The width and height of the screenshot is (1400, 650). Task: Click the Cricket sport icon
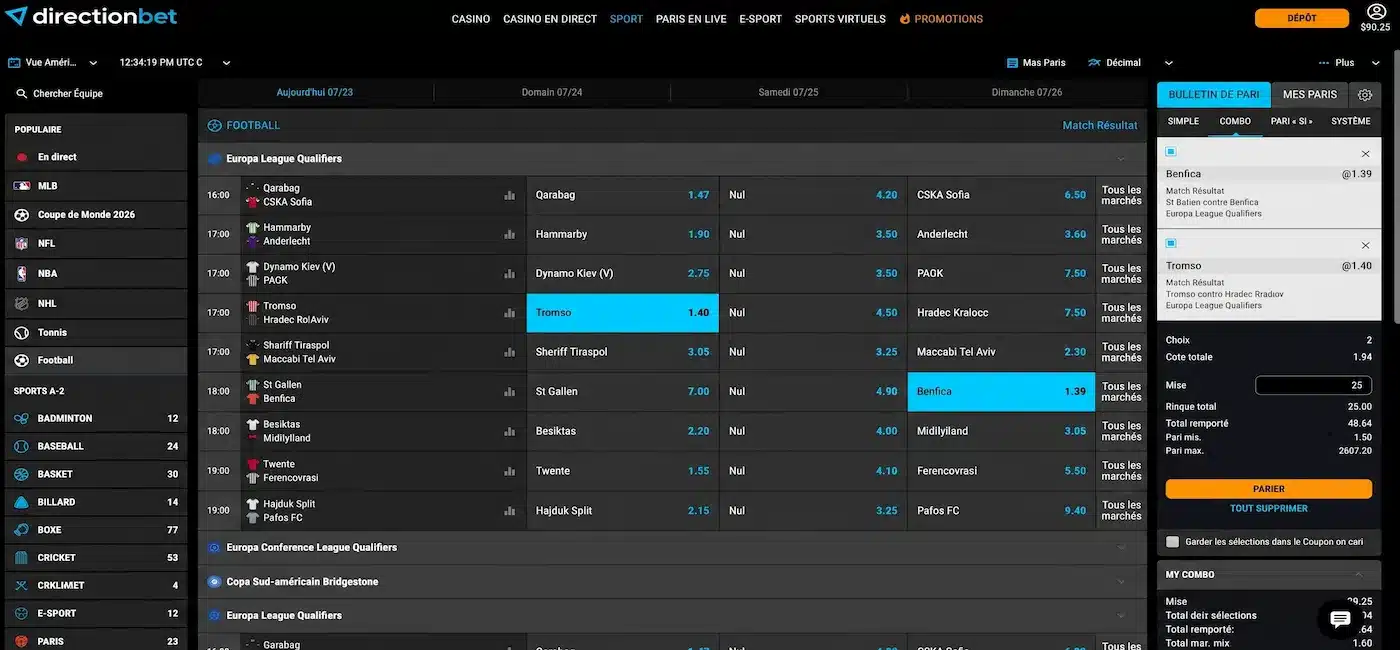pyautogui.click(x=21, y=558)
